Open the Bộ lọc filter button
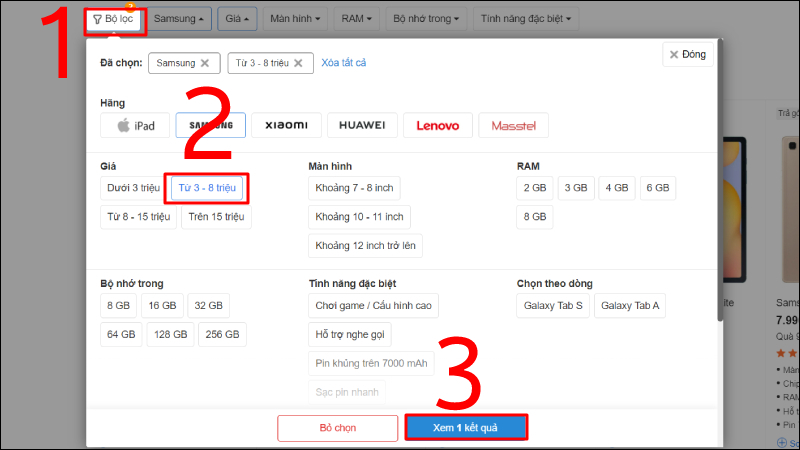Screen dimensions: 800x450 tap(113, 19)
